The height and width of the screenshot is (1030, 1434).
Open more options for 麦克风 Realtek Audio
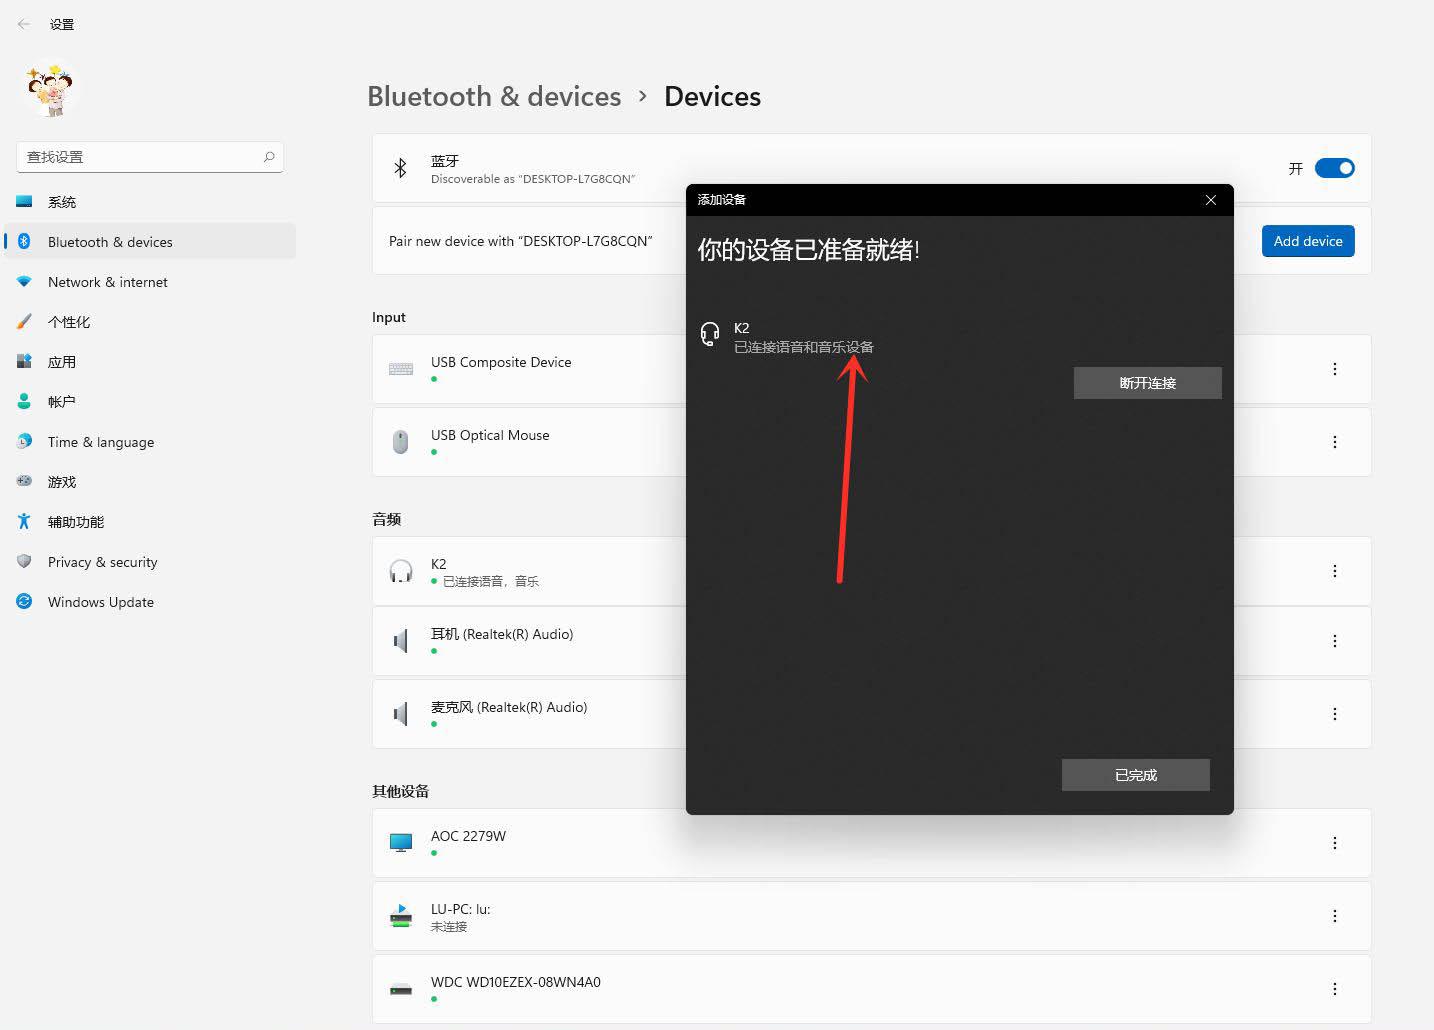point(1334,714)
